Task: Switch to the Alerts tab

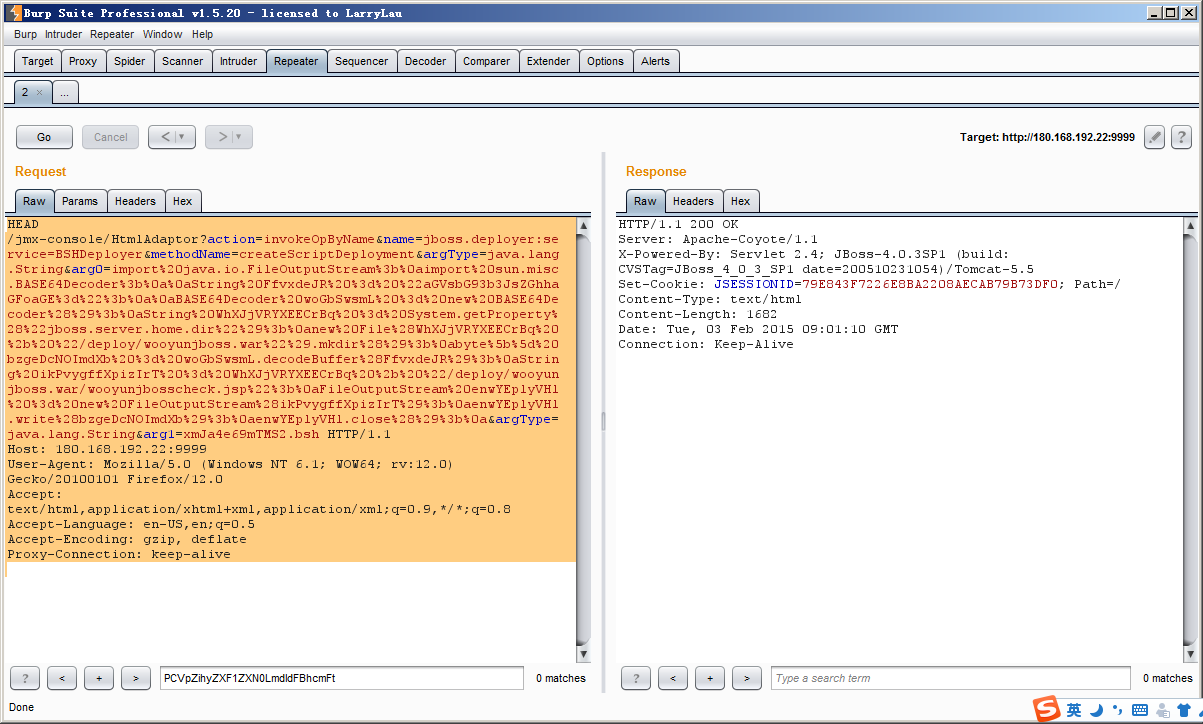Action: (x=656, y=61)
